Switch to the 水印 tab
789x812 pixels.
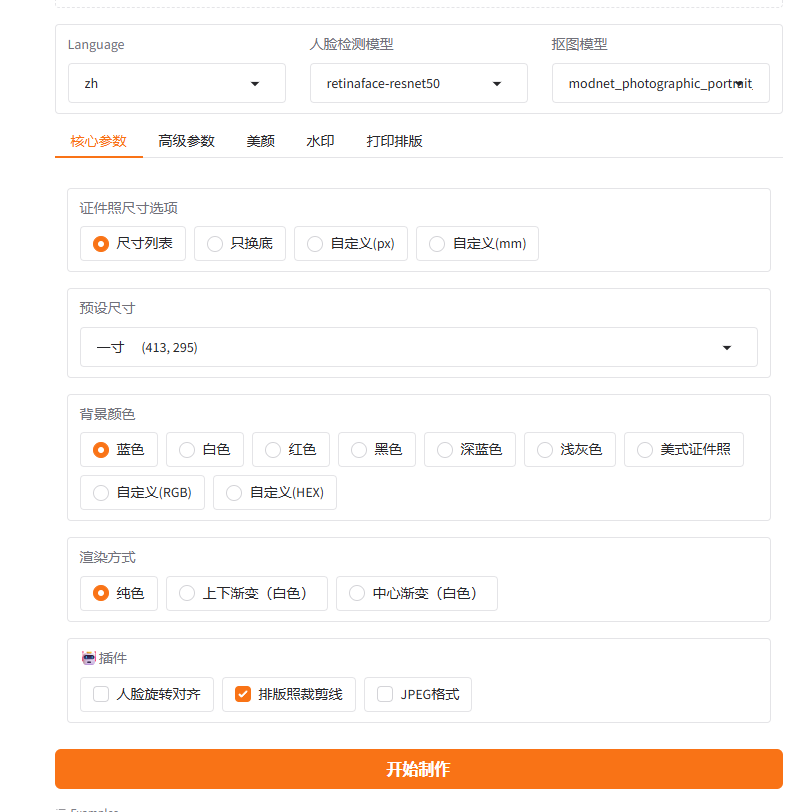pyautogui.click(x=320, y=141)
